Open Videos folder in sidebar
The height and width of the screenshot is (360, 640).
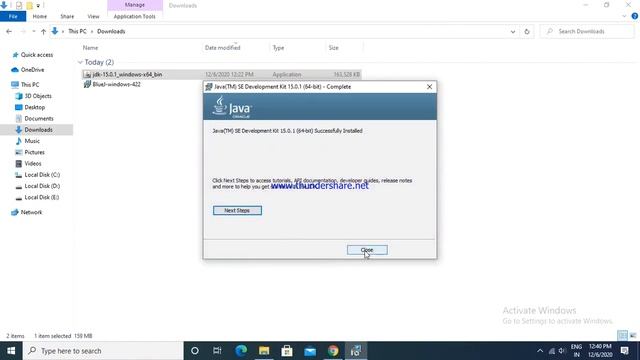click(x=33, y=163)
